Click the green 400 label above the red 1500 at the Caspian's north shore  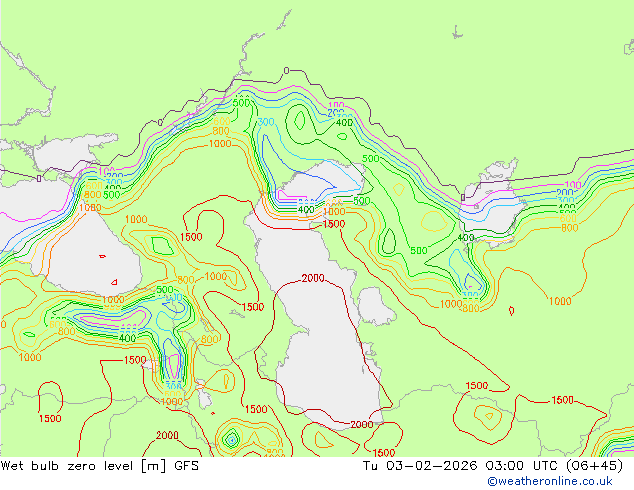pyautogui.click(x=306, y=210)
